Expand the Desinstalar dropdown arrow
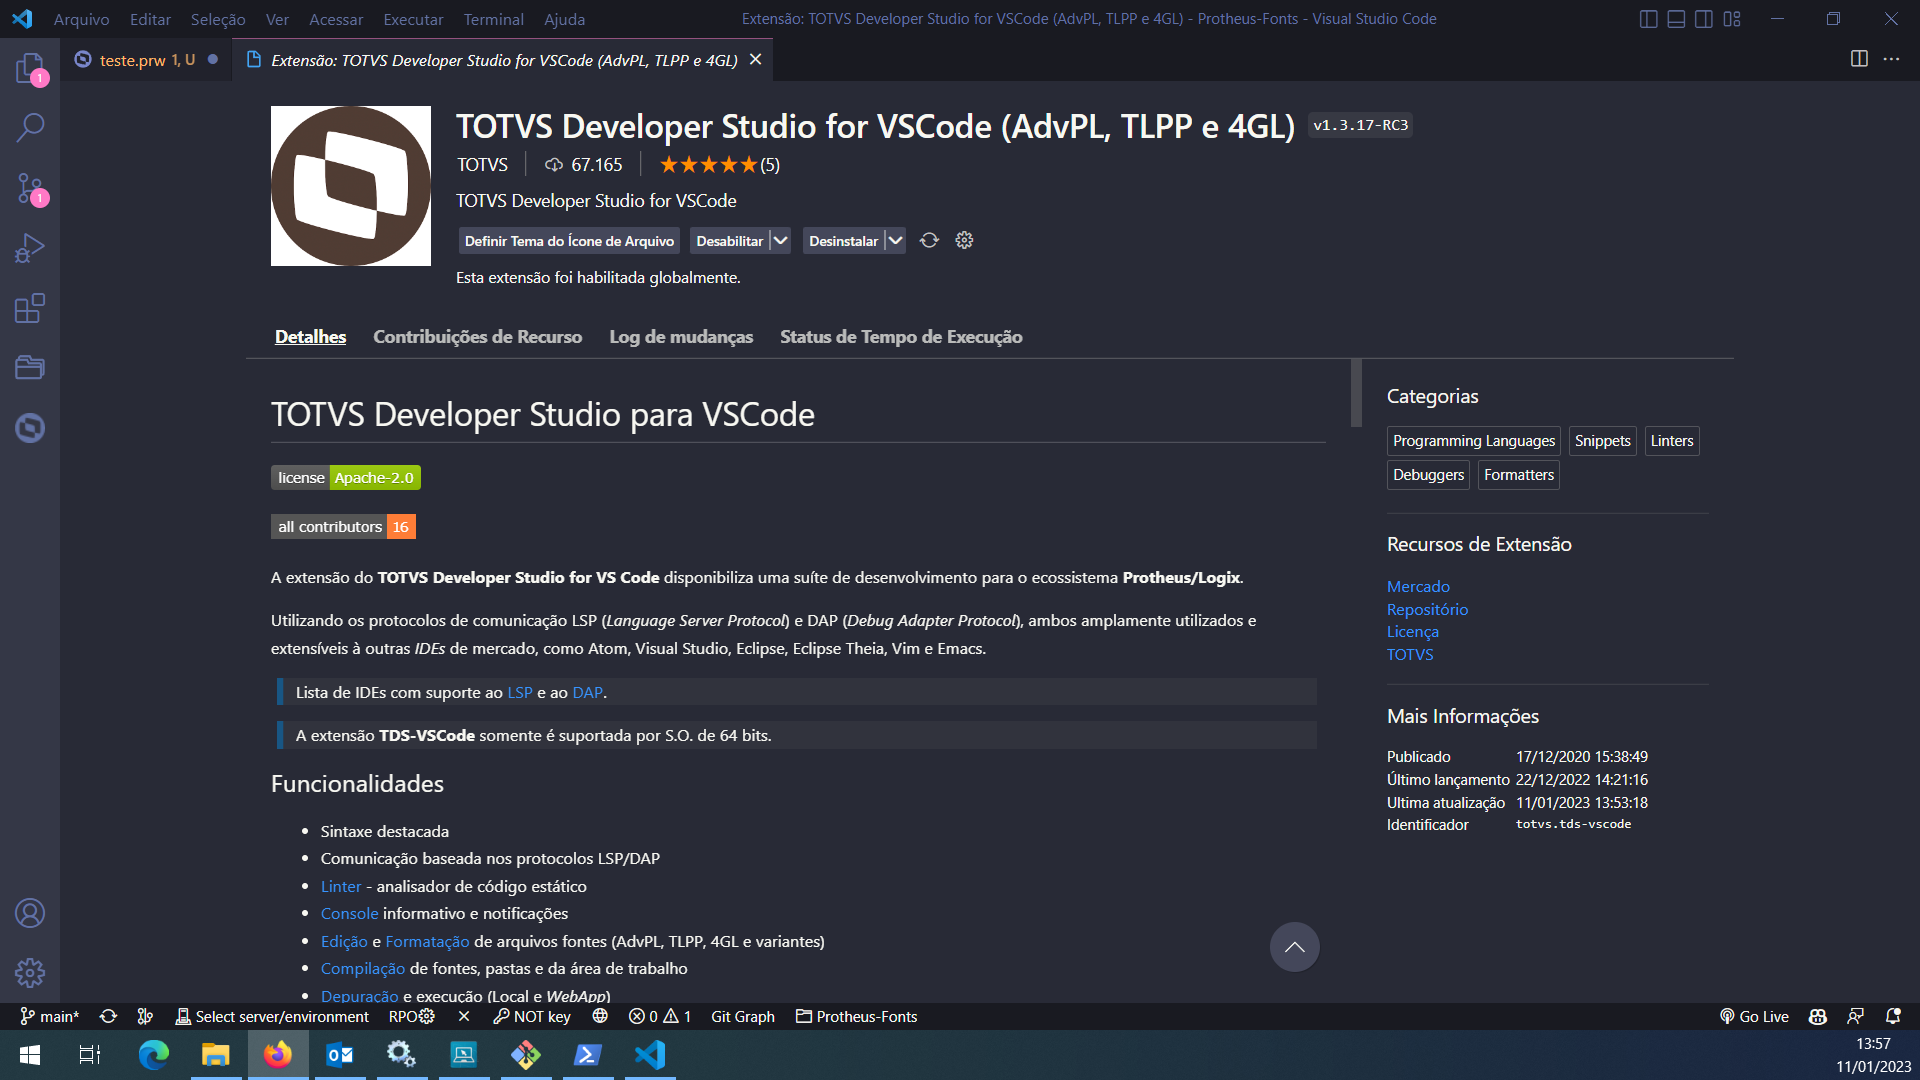The image size is (1920, 1080). (x=894, y=240)
